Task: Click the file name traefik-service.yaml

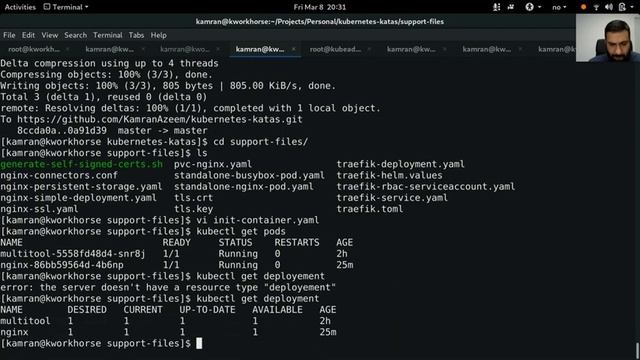Action: 392,198
